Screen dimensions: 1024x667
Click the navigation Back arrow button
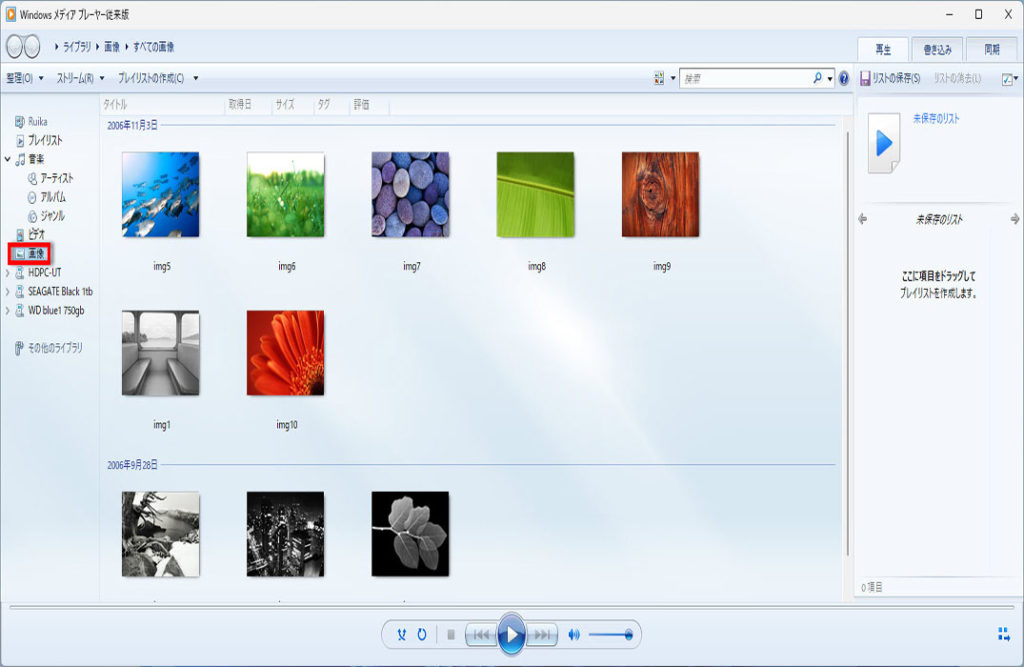pyautogui.click(x=14, y=47)
